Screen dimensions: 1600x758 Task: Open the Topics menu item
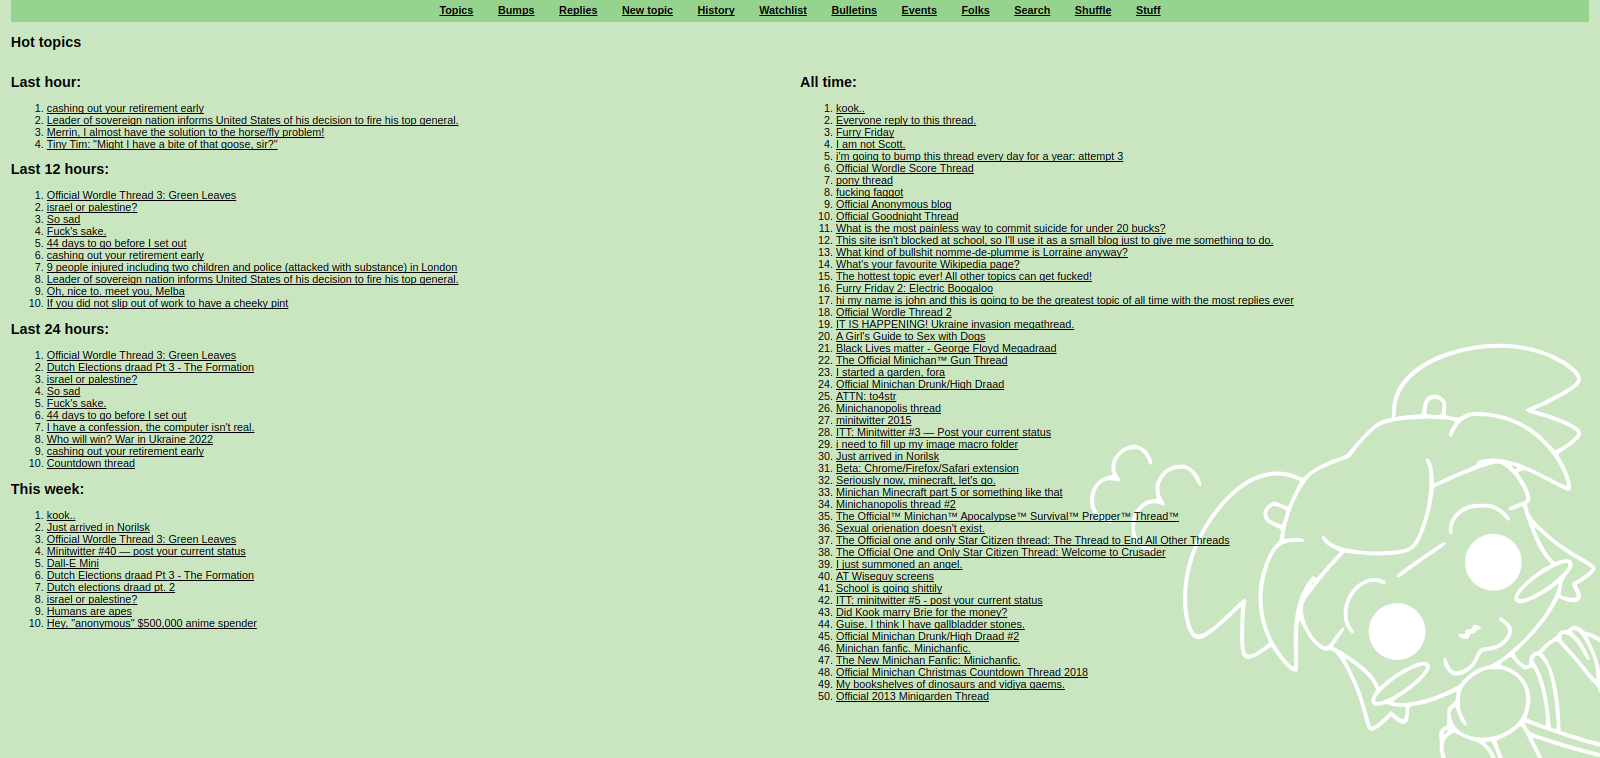tap(456, 10)
